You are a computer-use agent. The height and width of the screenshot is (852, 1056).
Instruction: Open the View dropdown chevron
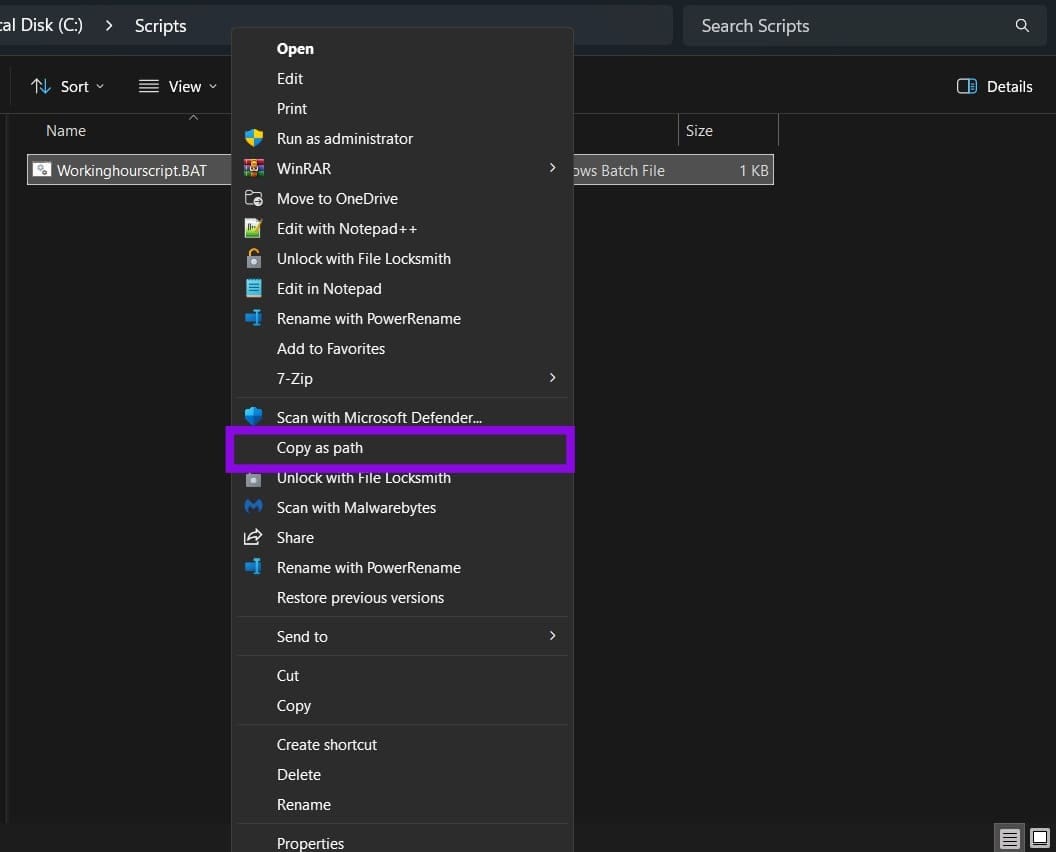[x=213, y=86]
